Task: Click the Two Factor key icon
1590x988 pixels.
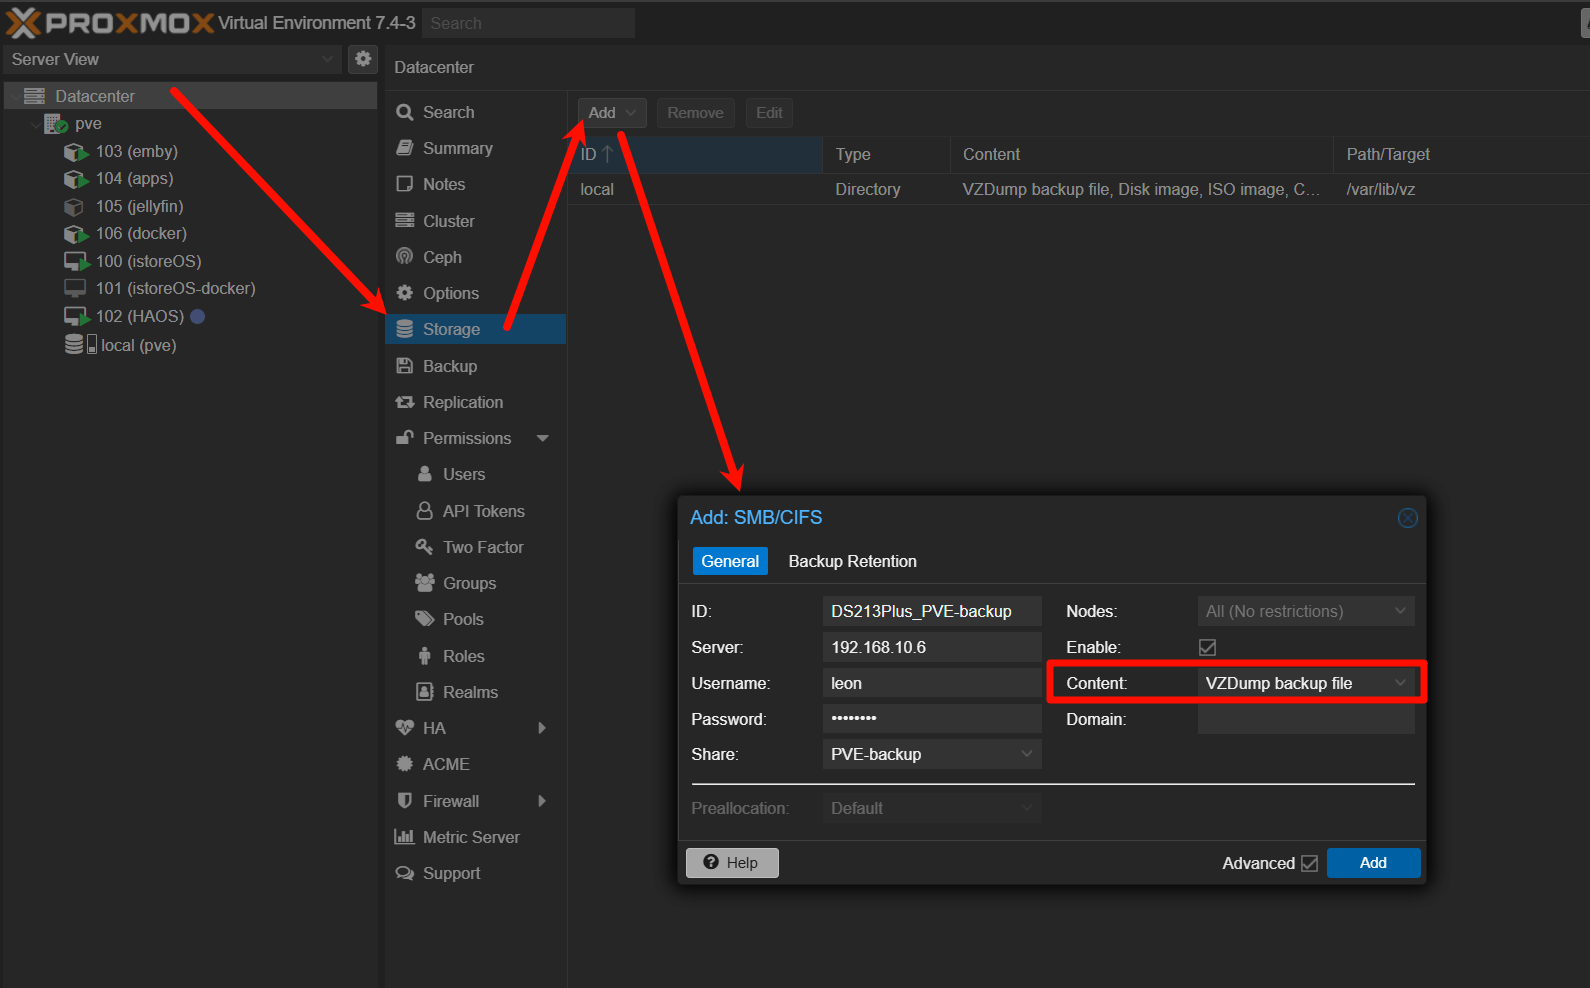Action: [x=425, y=547]
